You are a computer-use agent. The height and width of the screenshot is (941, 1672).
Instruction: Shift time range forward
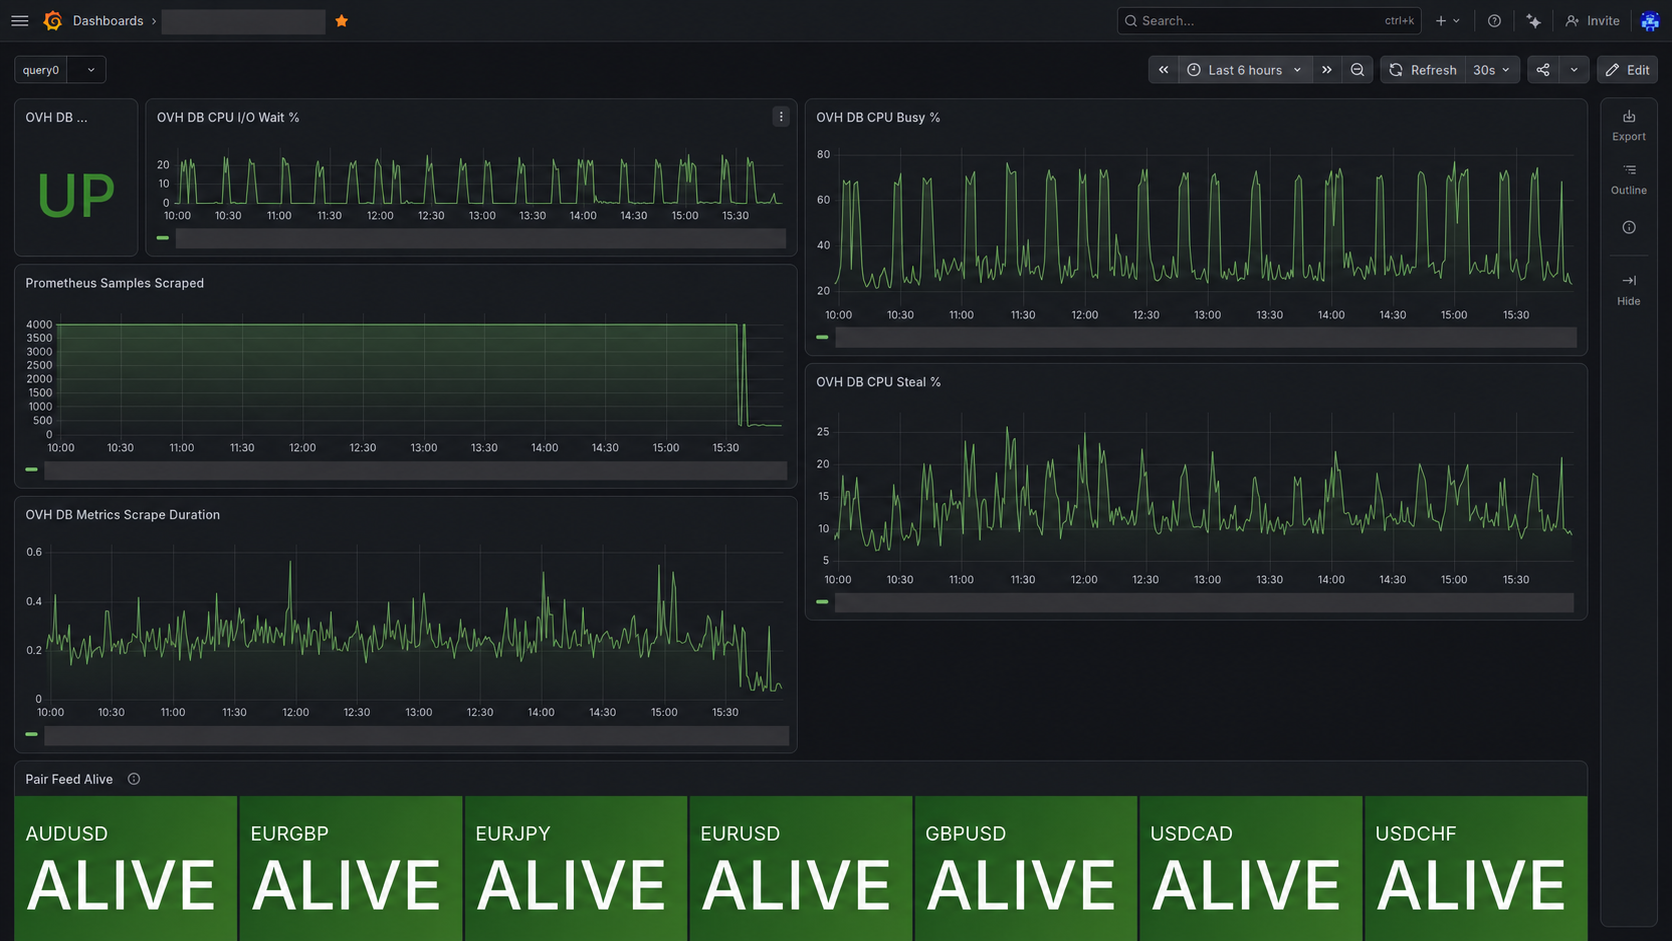1327,70
